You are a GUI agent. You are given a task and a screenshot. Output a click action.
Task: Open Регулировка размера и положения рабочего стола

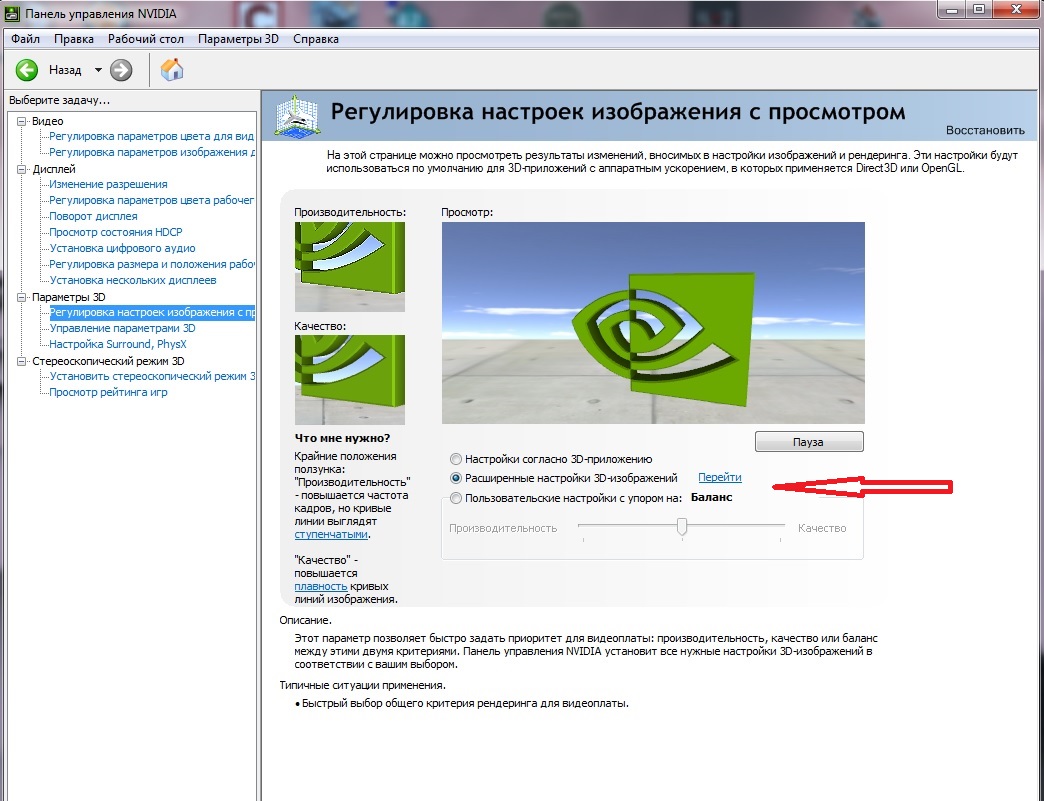pyautogui.click(x=152, y=264)
